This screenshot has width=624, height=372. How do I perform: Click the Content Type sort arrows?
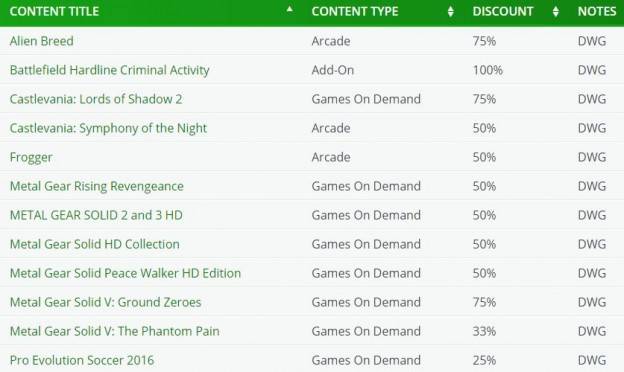click(x=450, y=11)
